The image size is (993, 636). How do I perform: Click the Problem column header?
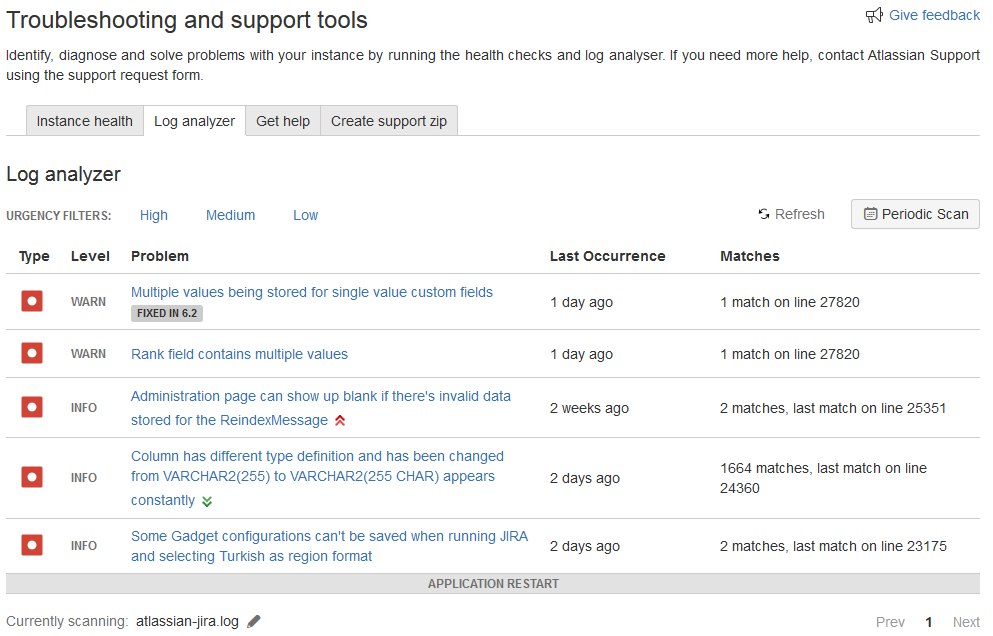coord(160,256)
